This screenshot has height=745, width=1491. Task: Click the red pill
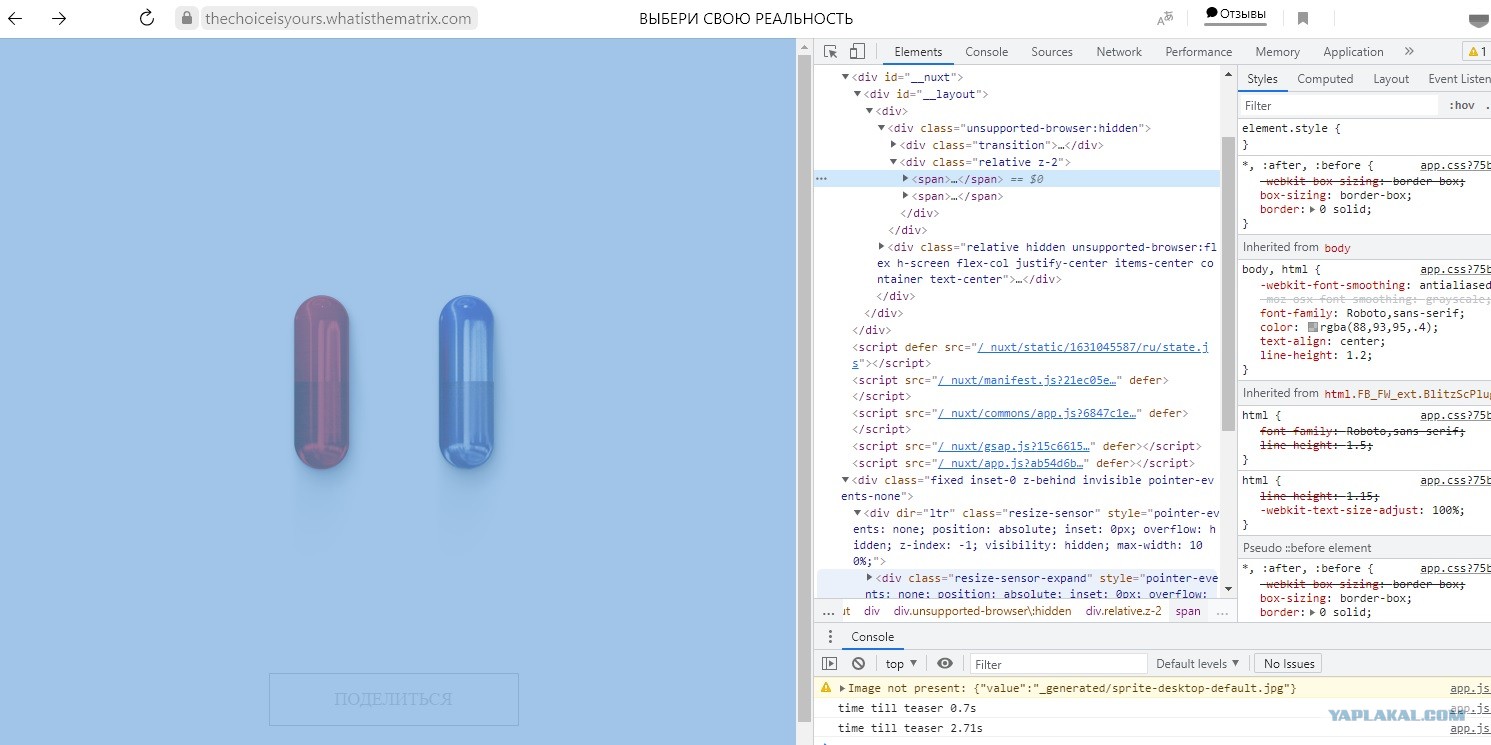point(322,382)
